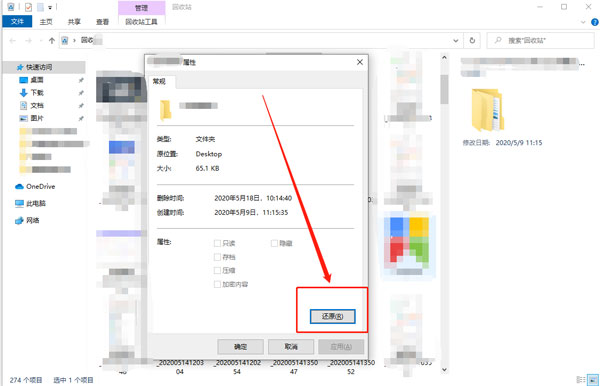Switch to details view layout icon

coord(580,379)
